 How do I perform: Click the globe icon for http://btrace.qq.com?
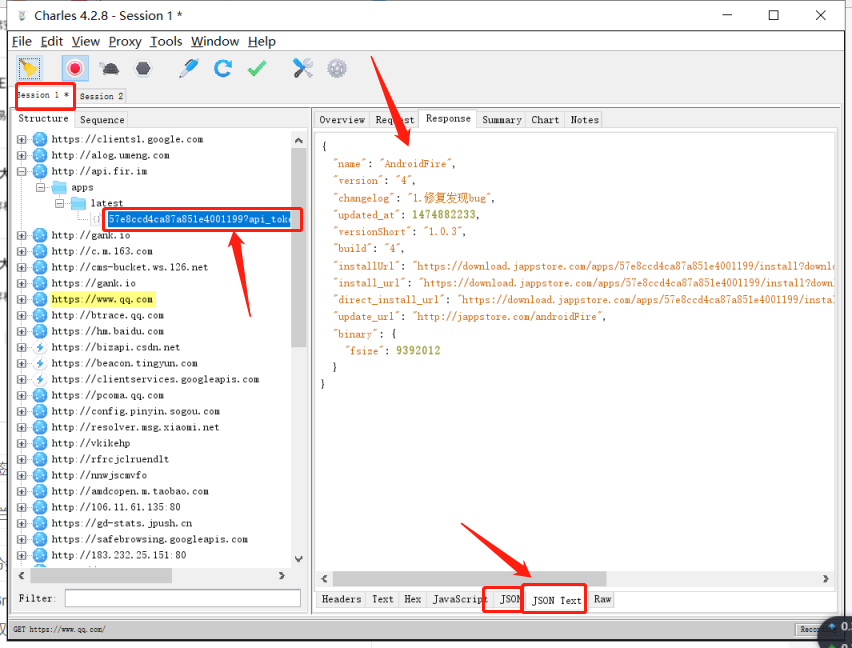tap(40, 315)
